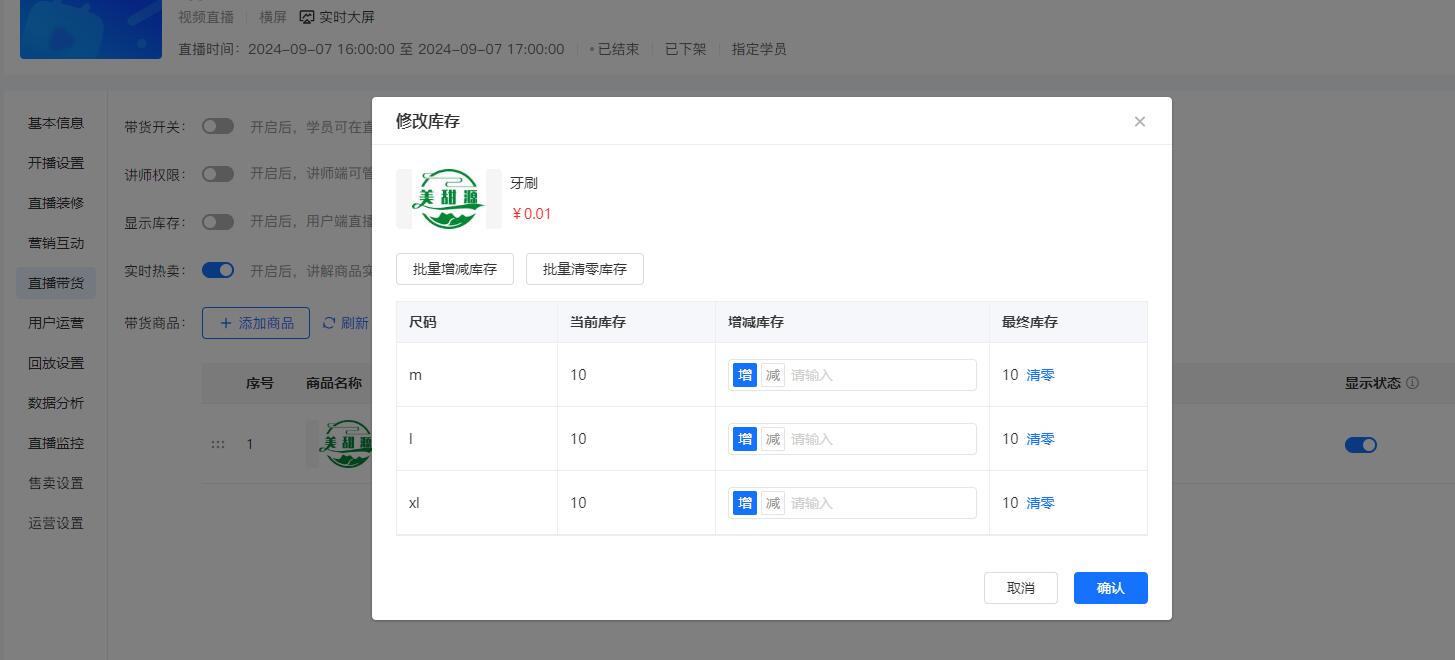Screen dimensions: 1455x660
Task: Select 增 for size m row
Action: click(745, 375)
